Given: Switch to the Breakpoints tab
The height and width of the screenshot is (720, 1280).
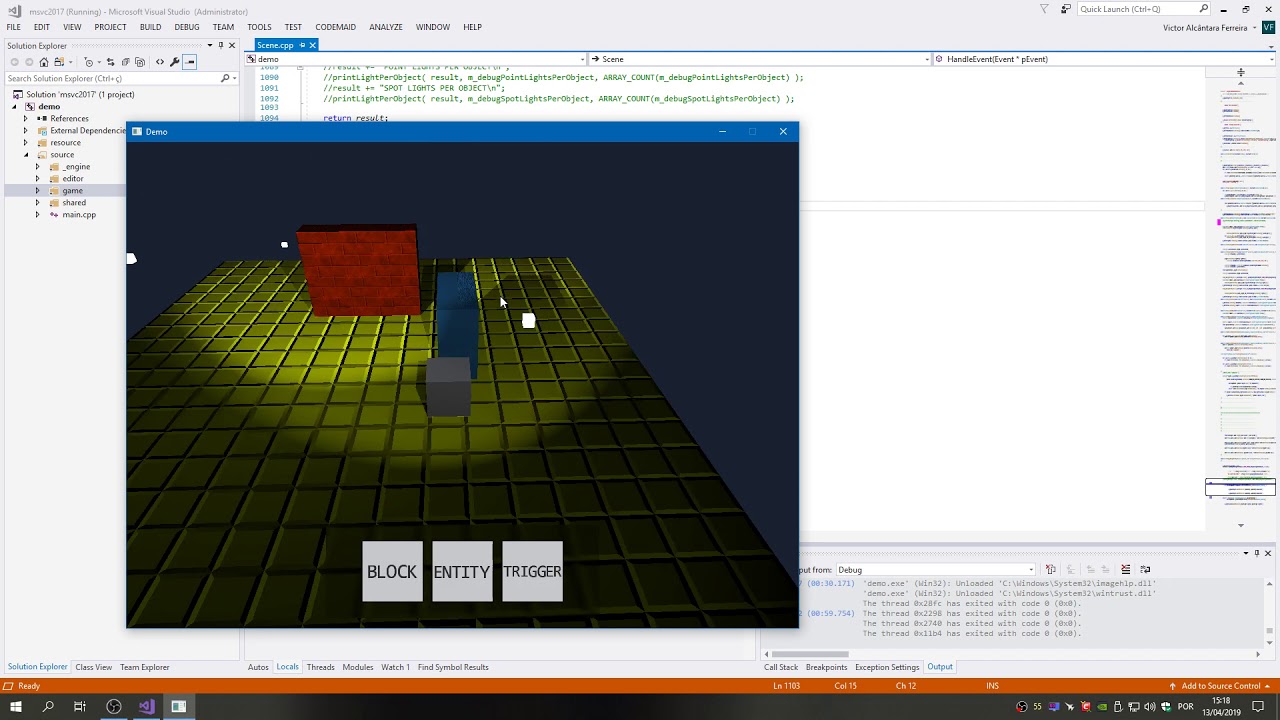Looking at the screenshot, I should click(x=826, y=667).
